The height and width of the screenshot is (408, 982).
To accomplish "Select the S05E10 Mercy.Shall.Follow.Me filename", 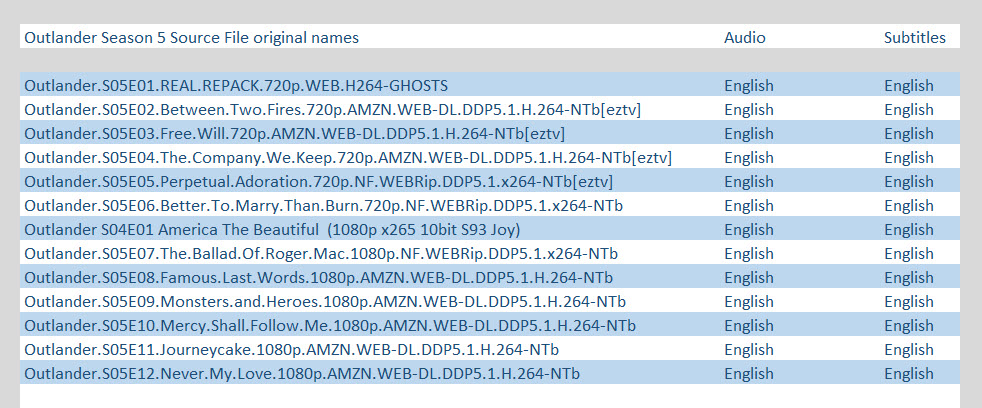I will 330,326.
